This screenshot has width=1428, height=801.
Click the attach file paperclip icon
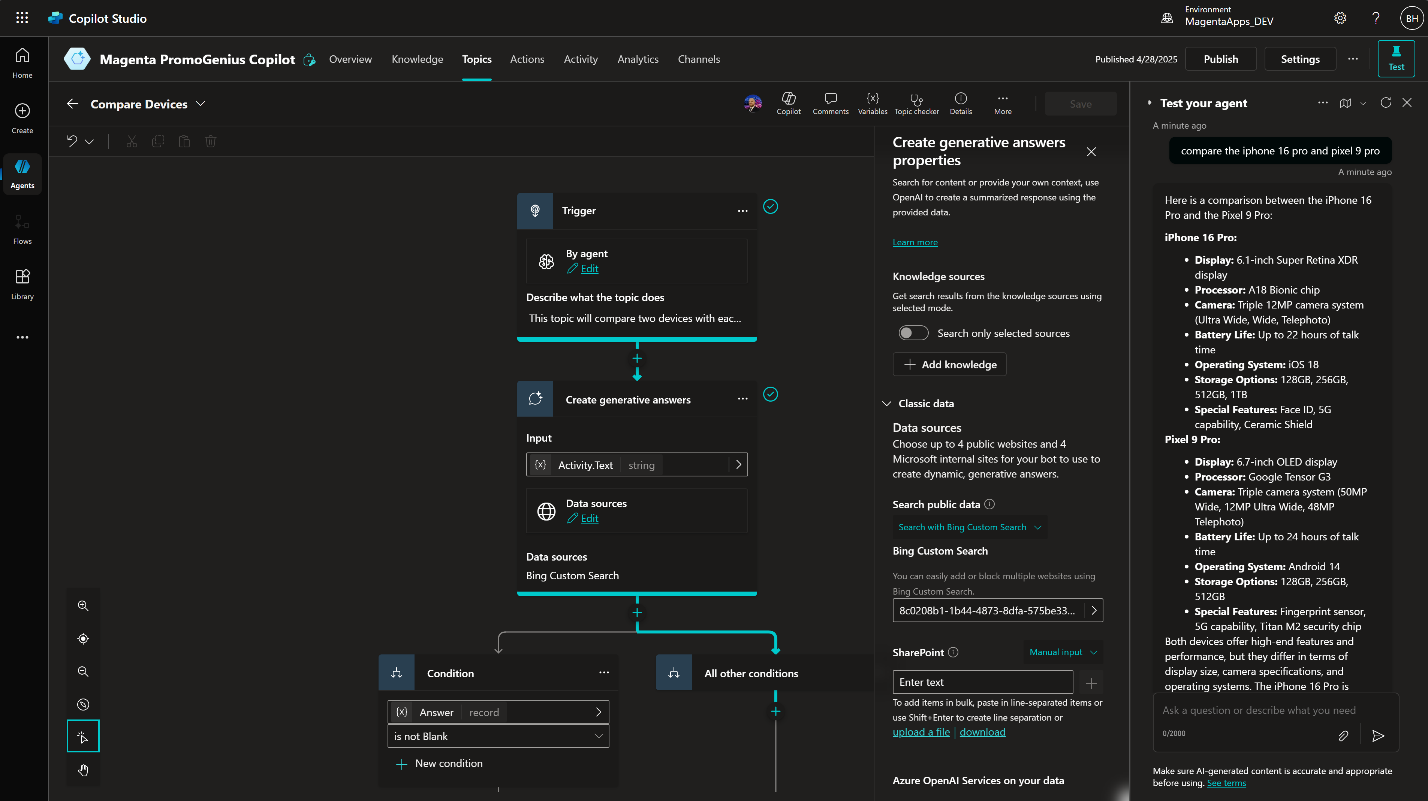(x=1345, y=735)
